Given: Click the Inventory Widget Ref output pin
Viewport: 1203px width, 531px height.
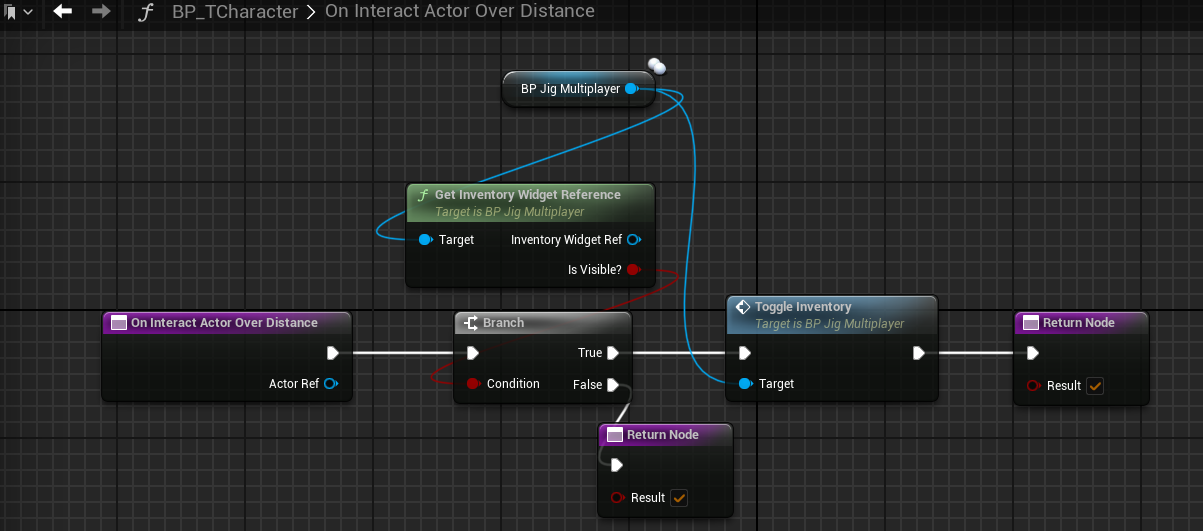Looking at the screenshot, I should pos(634,240).
